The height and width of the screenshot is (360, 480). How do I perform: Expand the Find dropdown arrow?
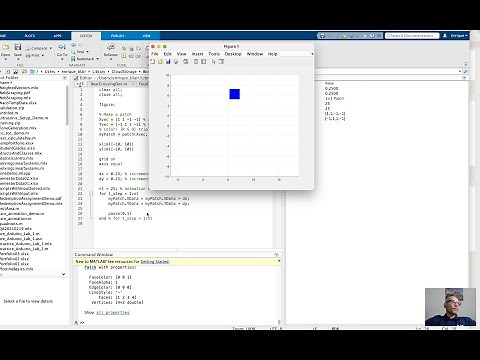click(x=88, y=52)
